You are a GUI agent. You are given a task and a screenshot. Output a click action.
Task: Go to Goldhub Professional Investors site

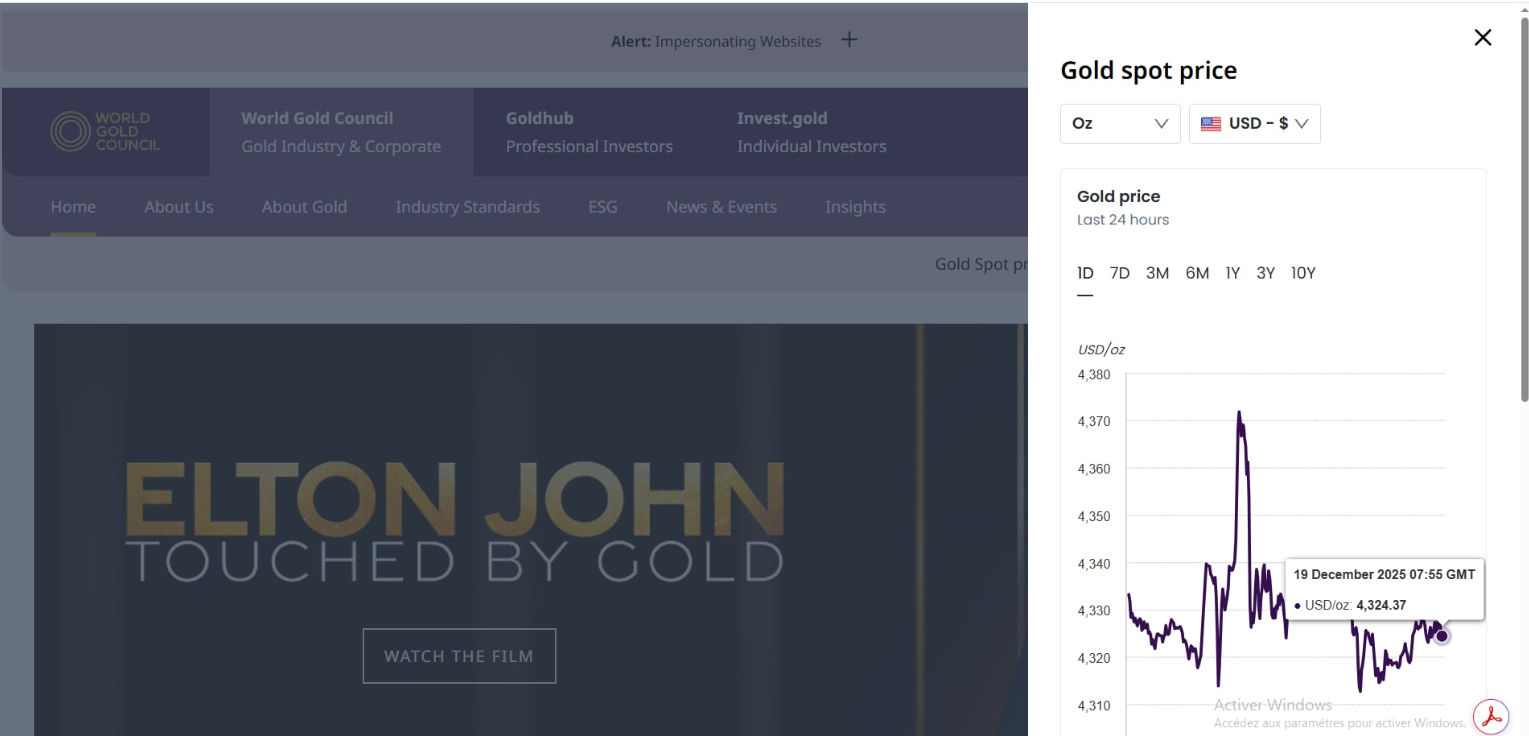(589, 132)
